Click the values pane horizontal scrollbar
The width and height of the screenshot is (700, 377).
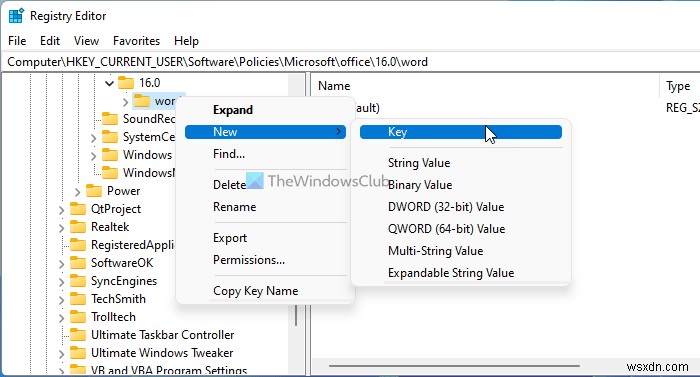tap(454, 366)
